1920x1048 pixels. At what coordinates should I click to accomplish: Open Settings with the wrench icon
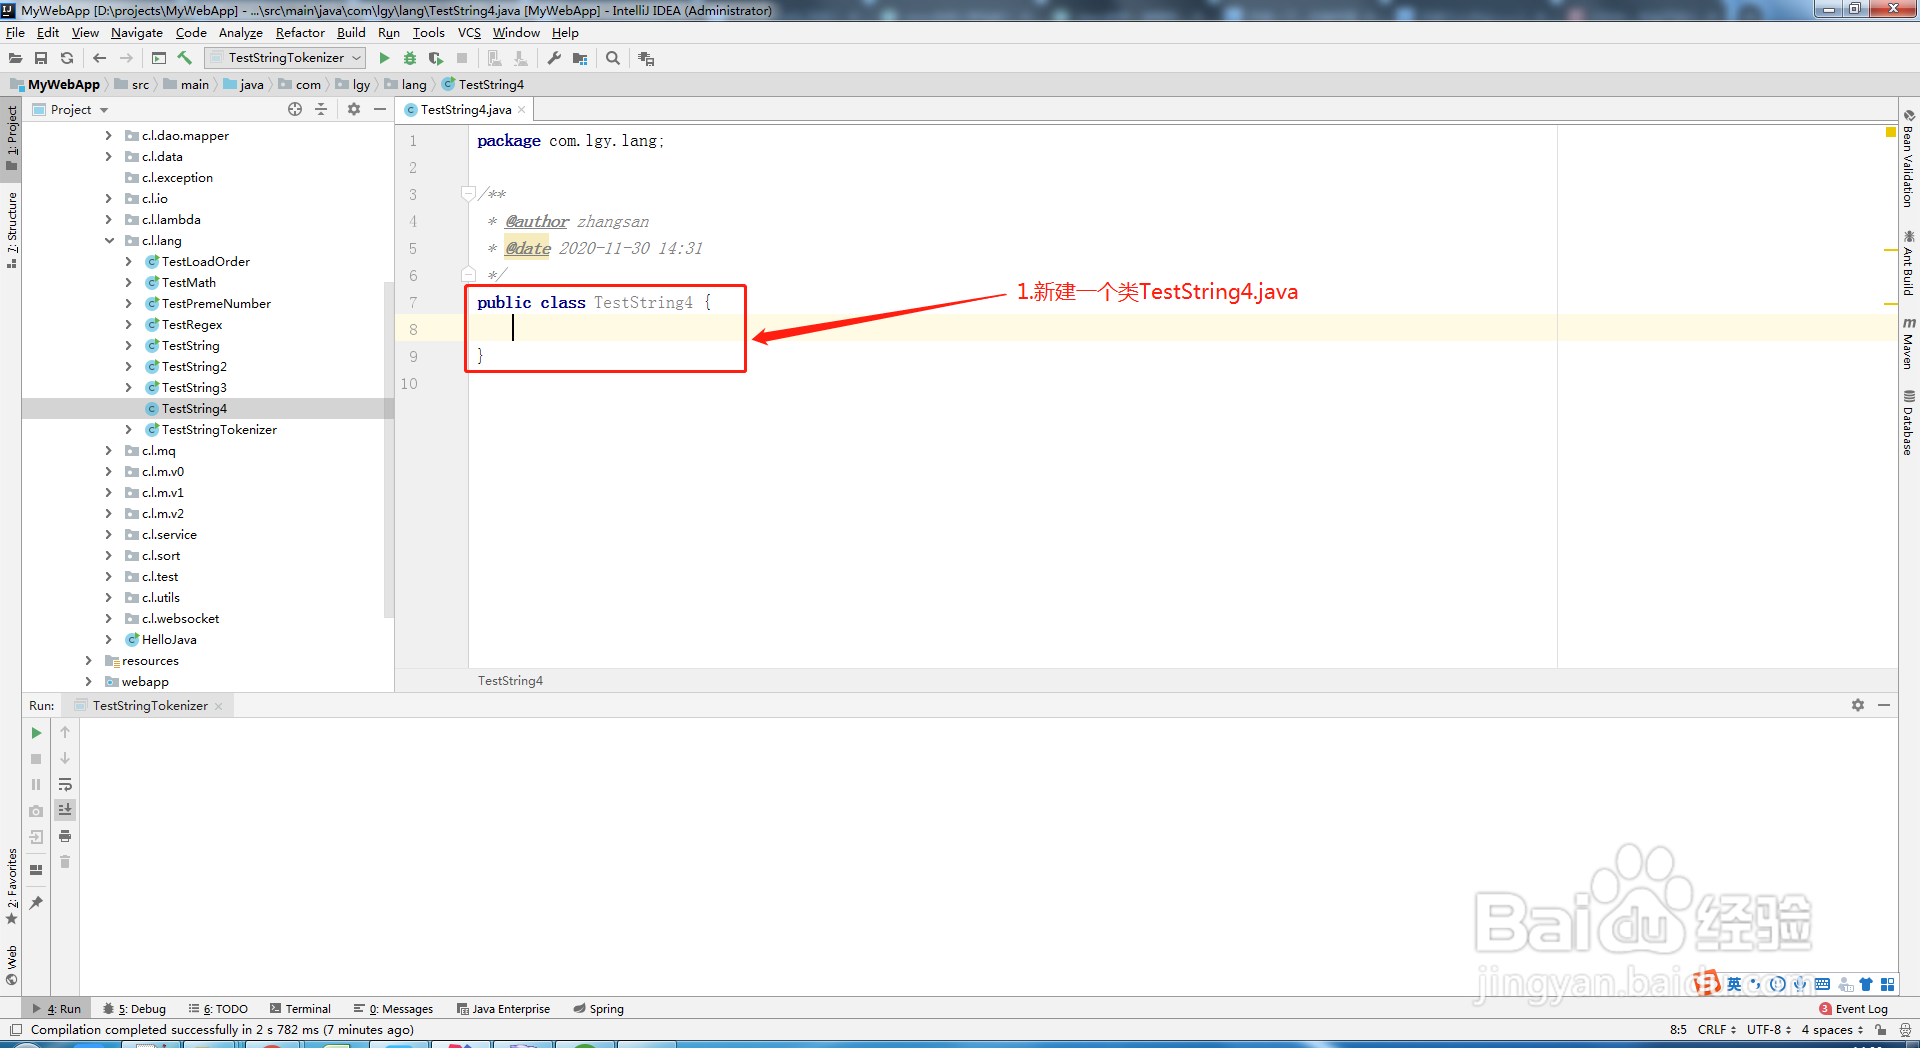[x=554, y=58]
